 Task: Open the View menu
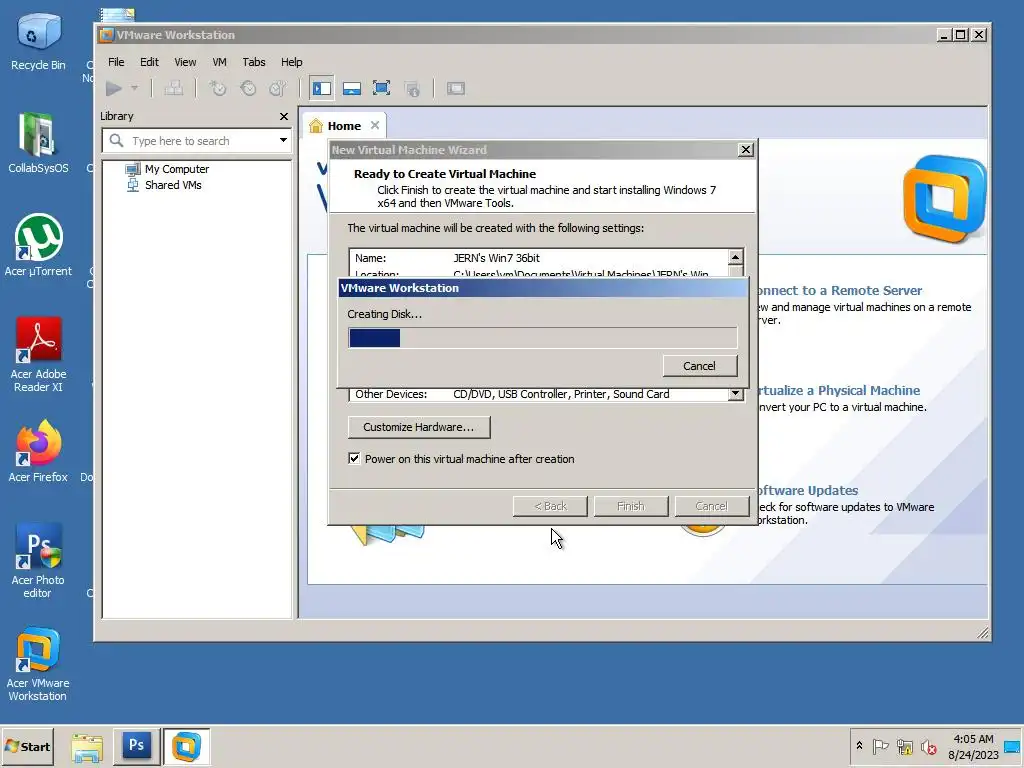coord(185,62)
